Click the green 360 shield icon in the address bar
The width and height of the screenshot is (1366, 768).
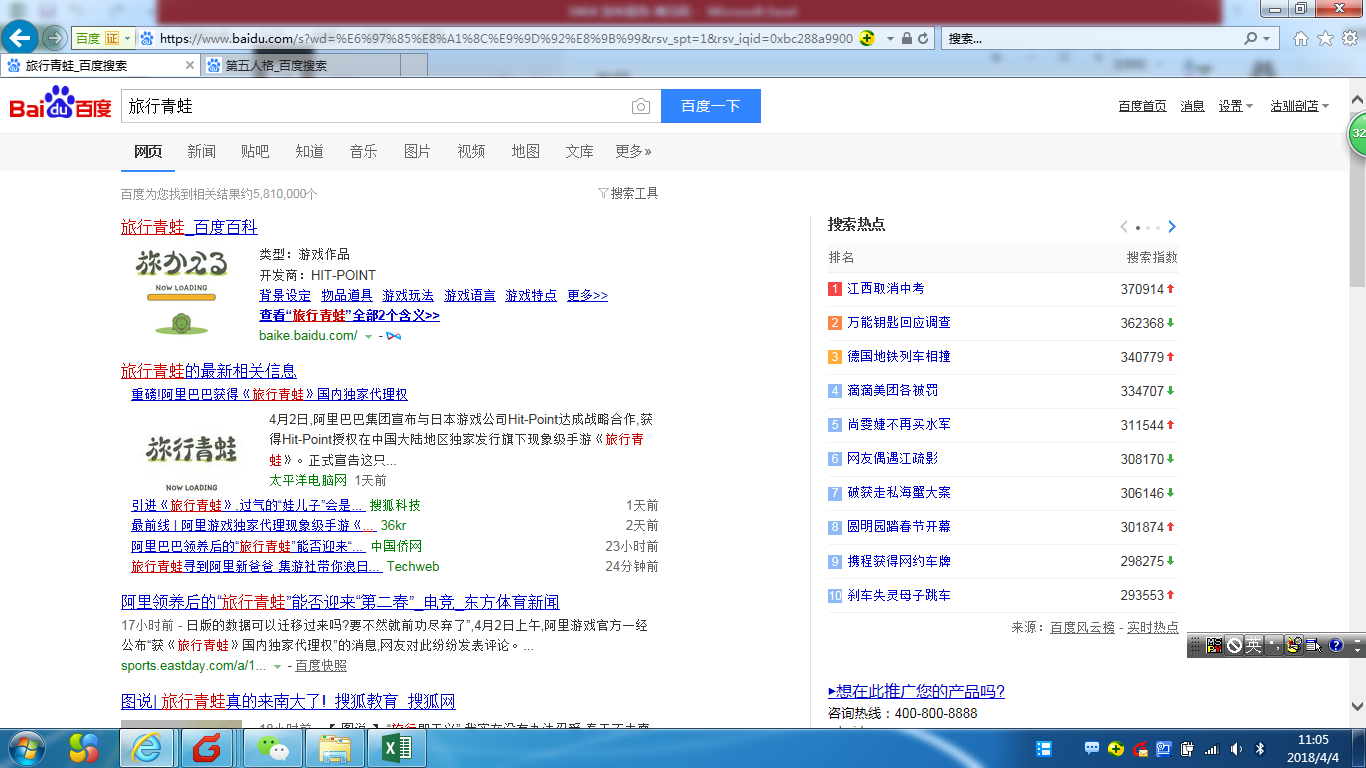coord(867,38)
